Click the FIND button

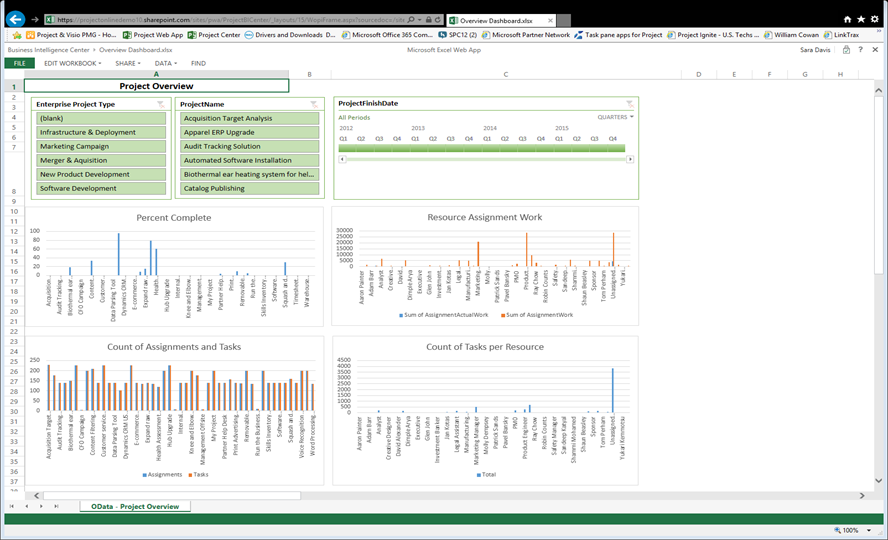click(198, 63)
